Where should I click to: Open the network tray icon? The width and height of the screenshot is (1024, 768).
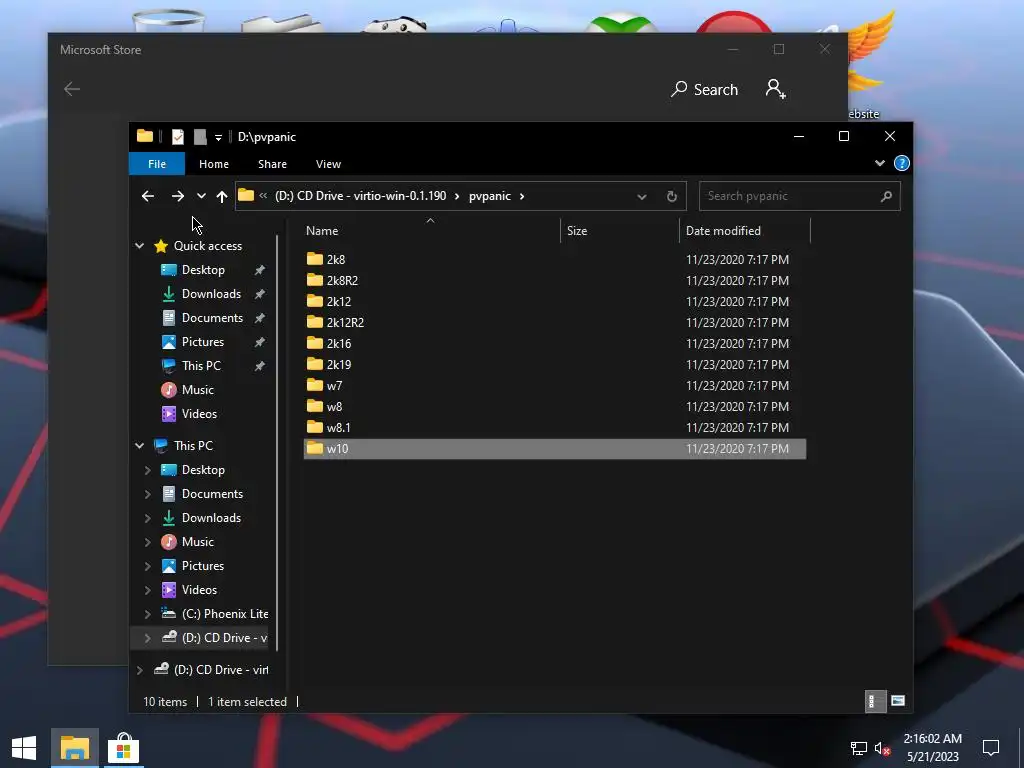point(858,748)
